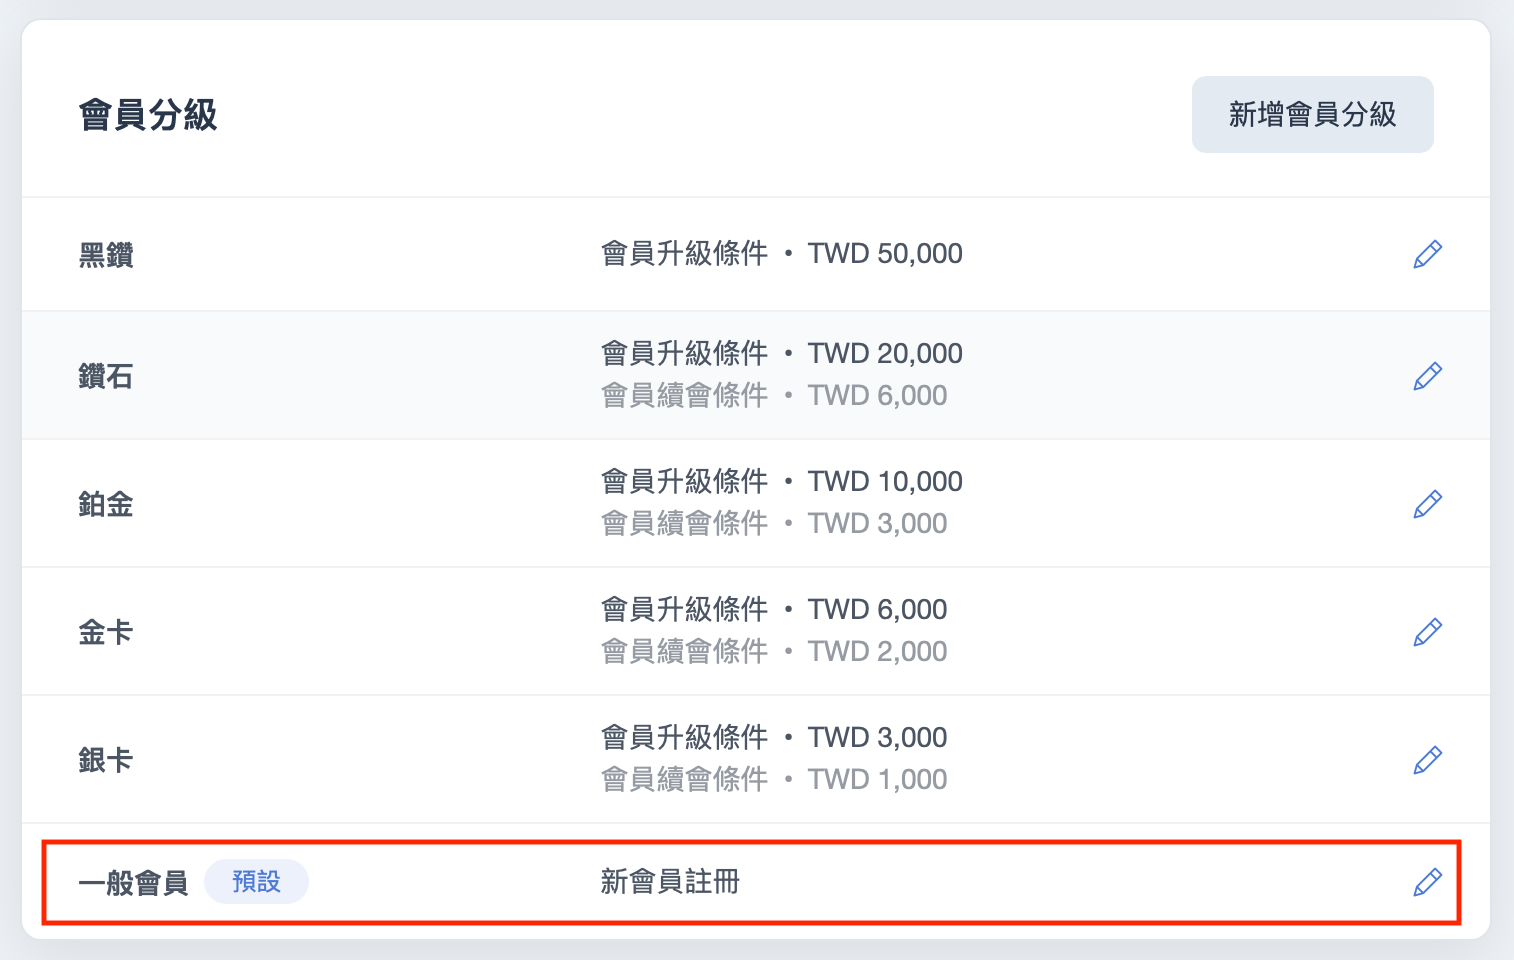The image size is (1514, 960).
Task: Click TWD 1,000 renewal condition under 銀卡
Action: click(x=877, y=780)
